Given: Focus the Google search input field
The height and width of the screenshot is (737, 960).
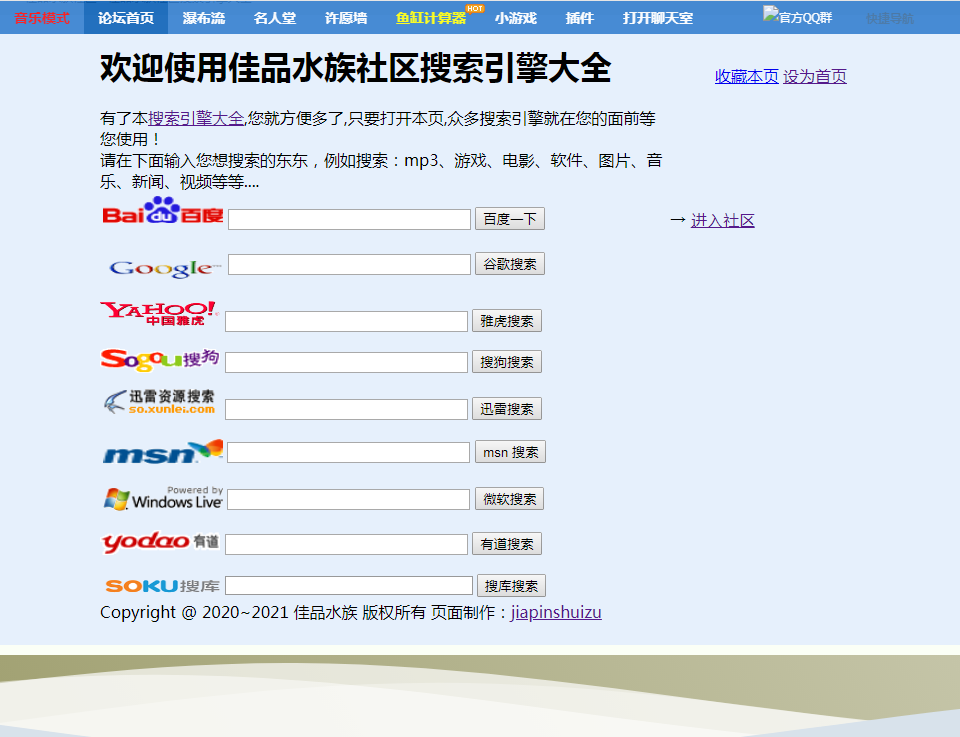Looking at the screenshot, I should click(x=350, y=264).
